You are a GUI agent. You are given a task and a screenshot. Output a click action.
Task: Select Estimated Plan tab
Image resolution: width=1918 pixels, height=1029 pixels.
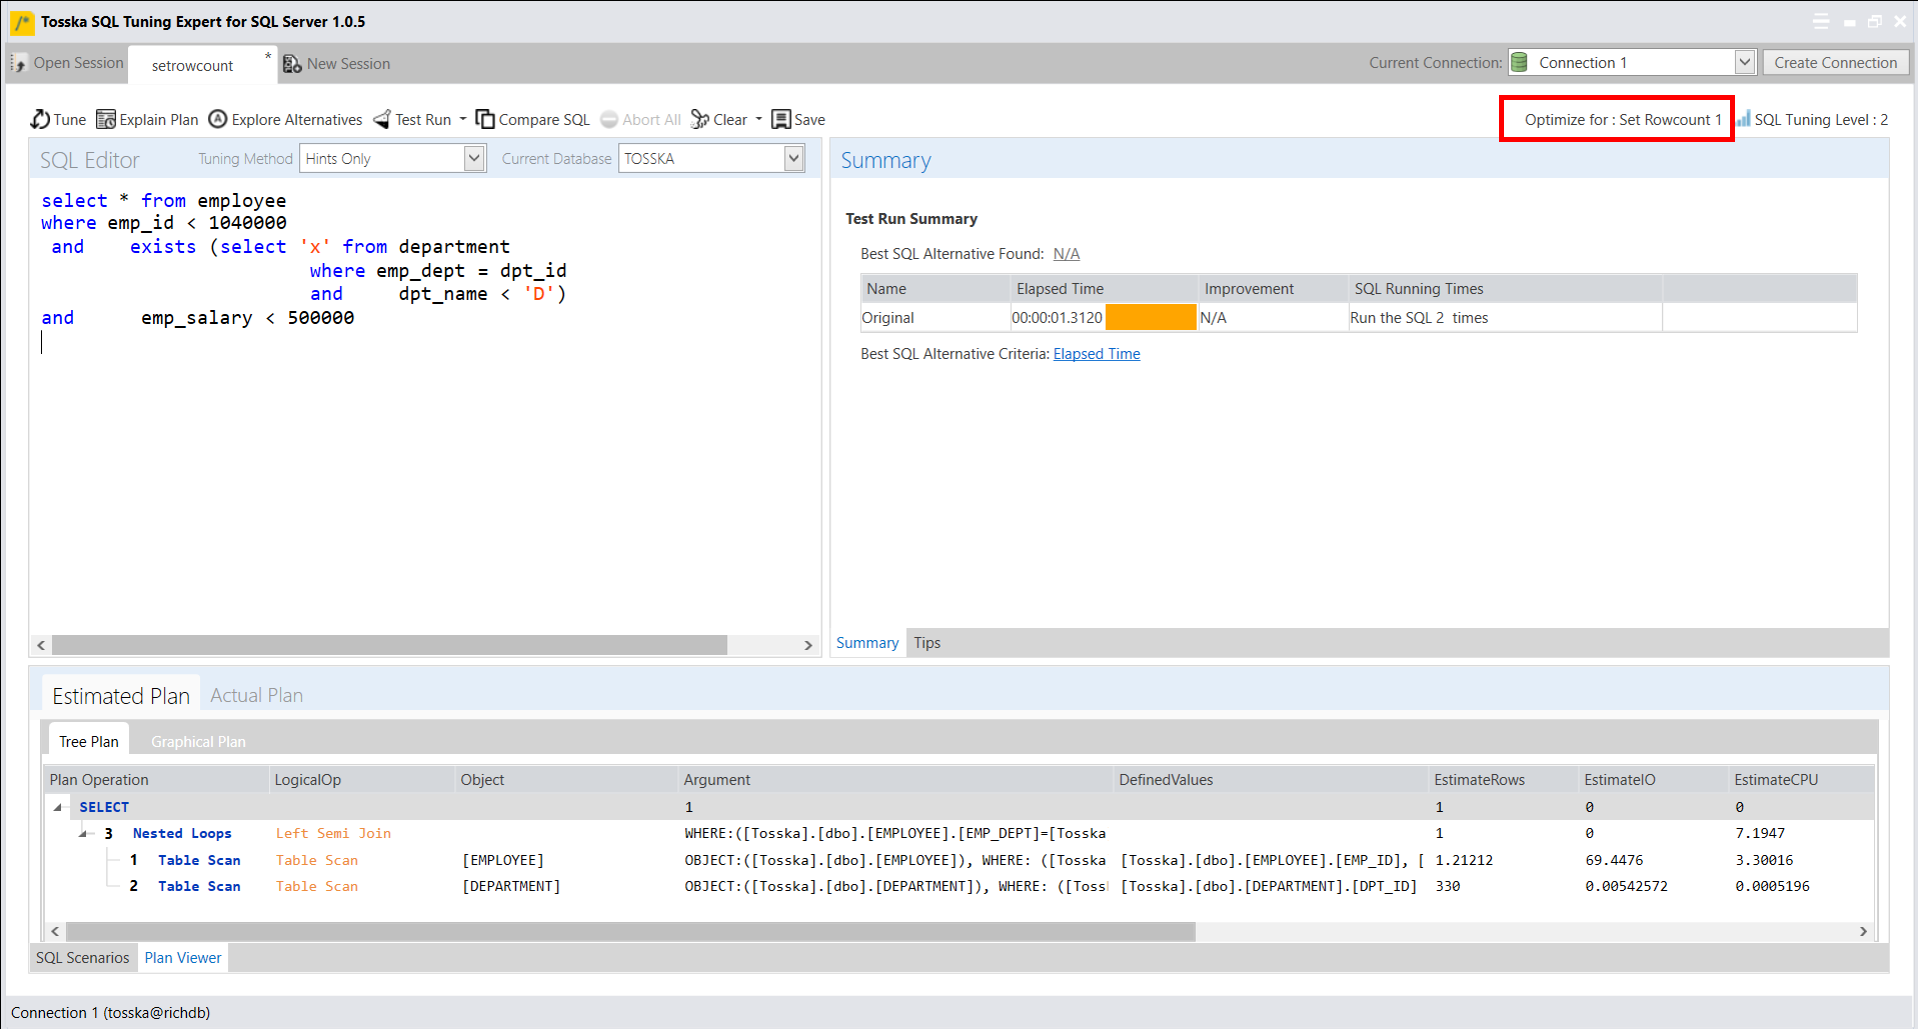(121, 695)
